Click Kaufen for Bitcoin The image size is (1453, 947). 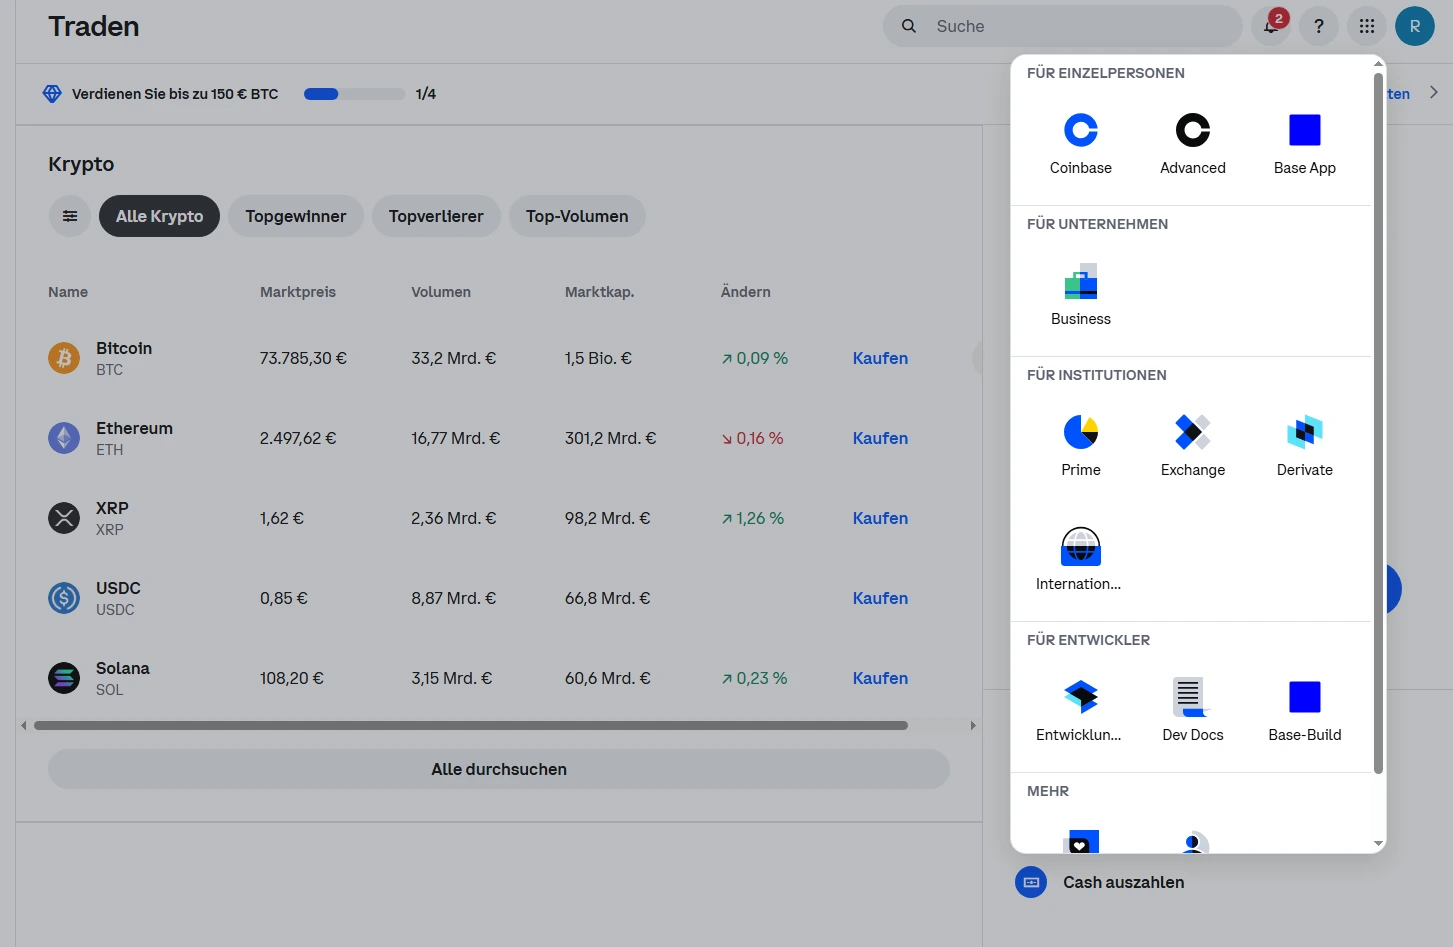(x=880, y=358)
